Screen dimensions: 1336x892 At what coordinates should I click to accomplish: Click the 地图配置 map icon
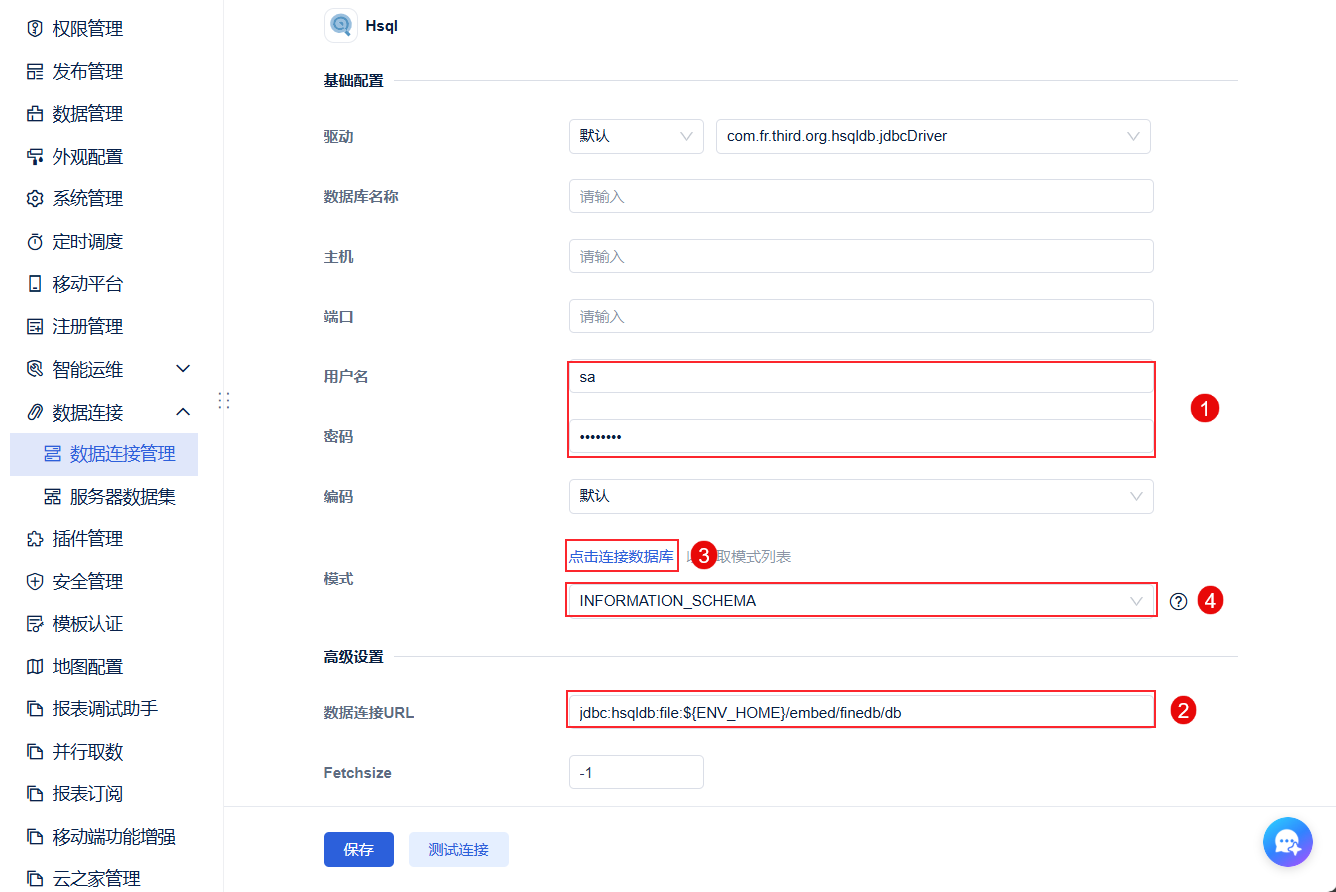[x=35, y=667]
